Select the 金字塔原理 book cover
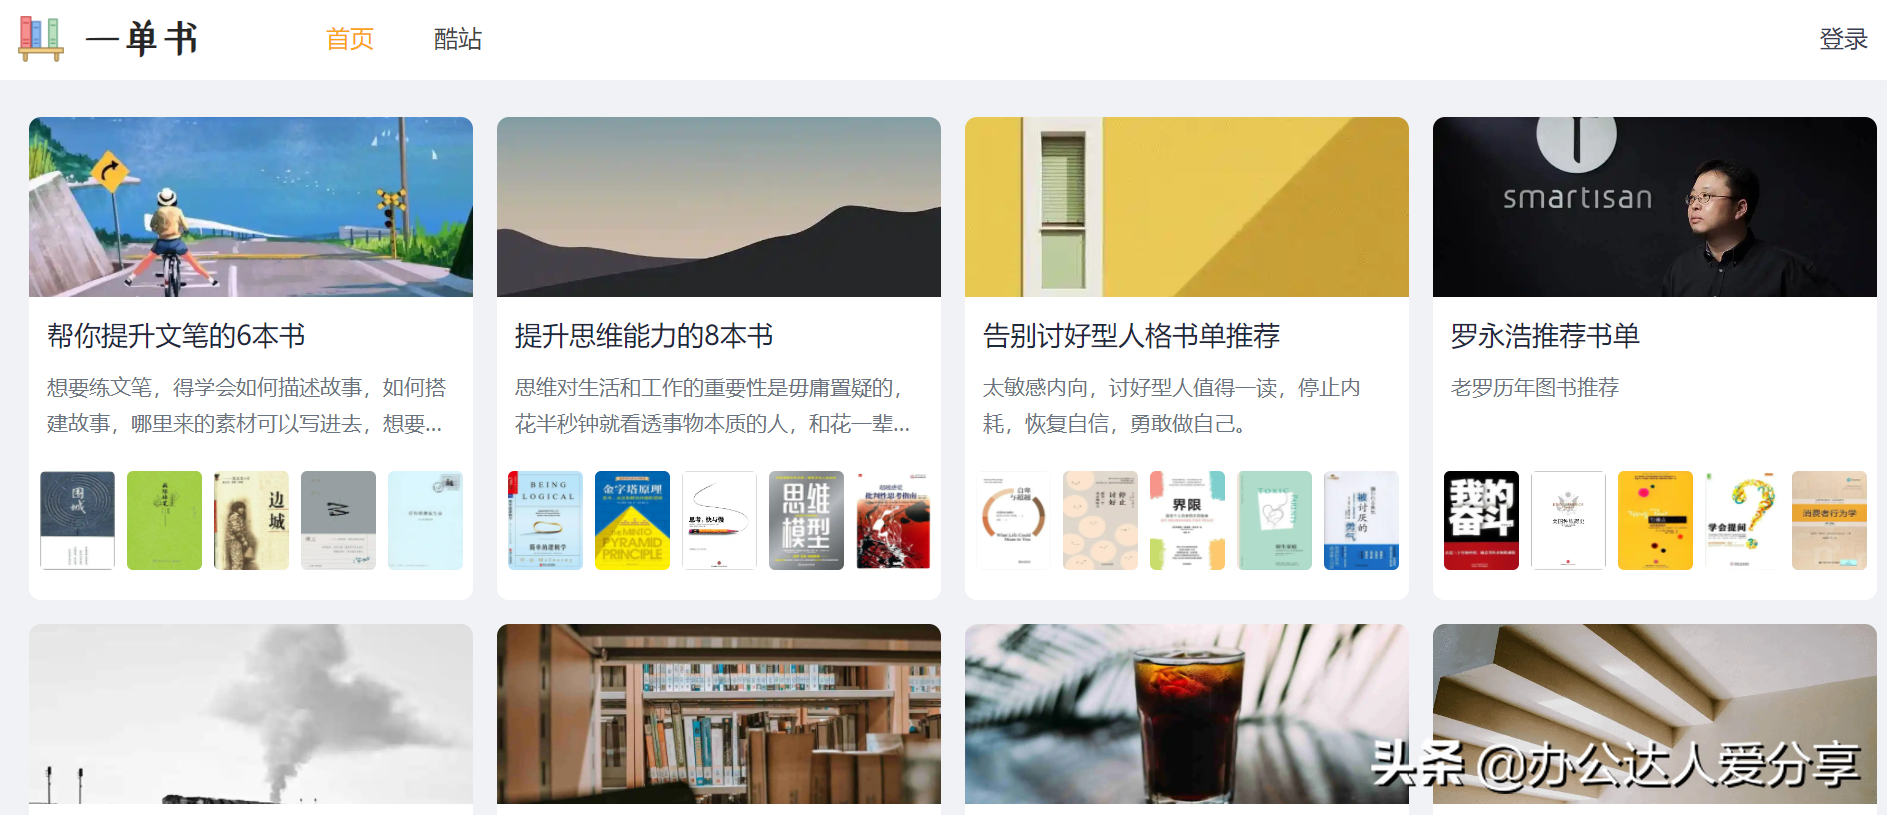This screenshot has height=815, width=1887. coord(632,520)
